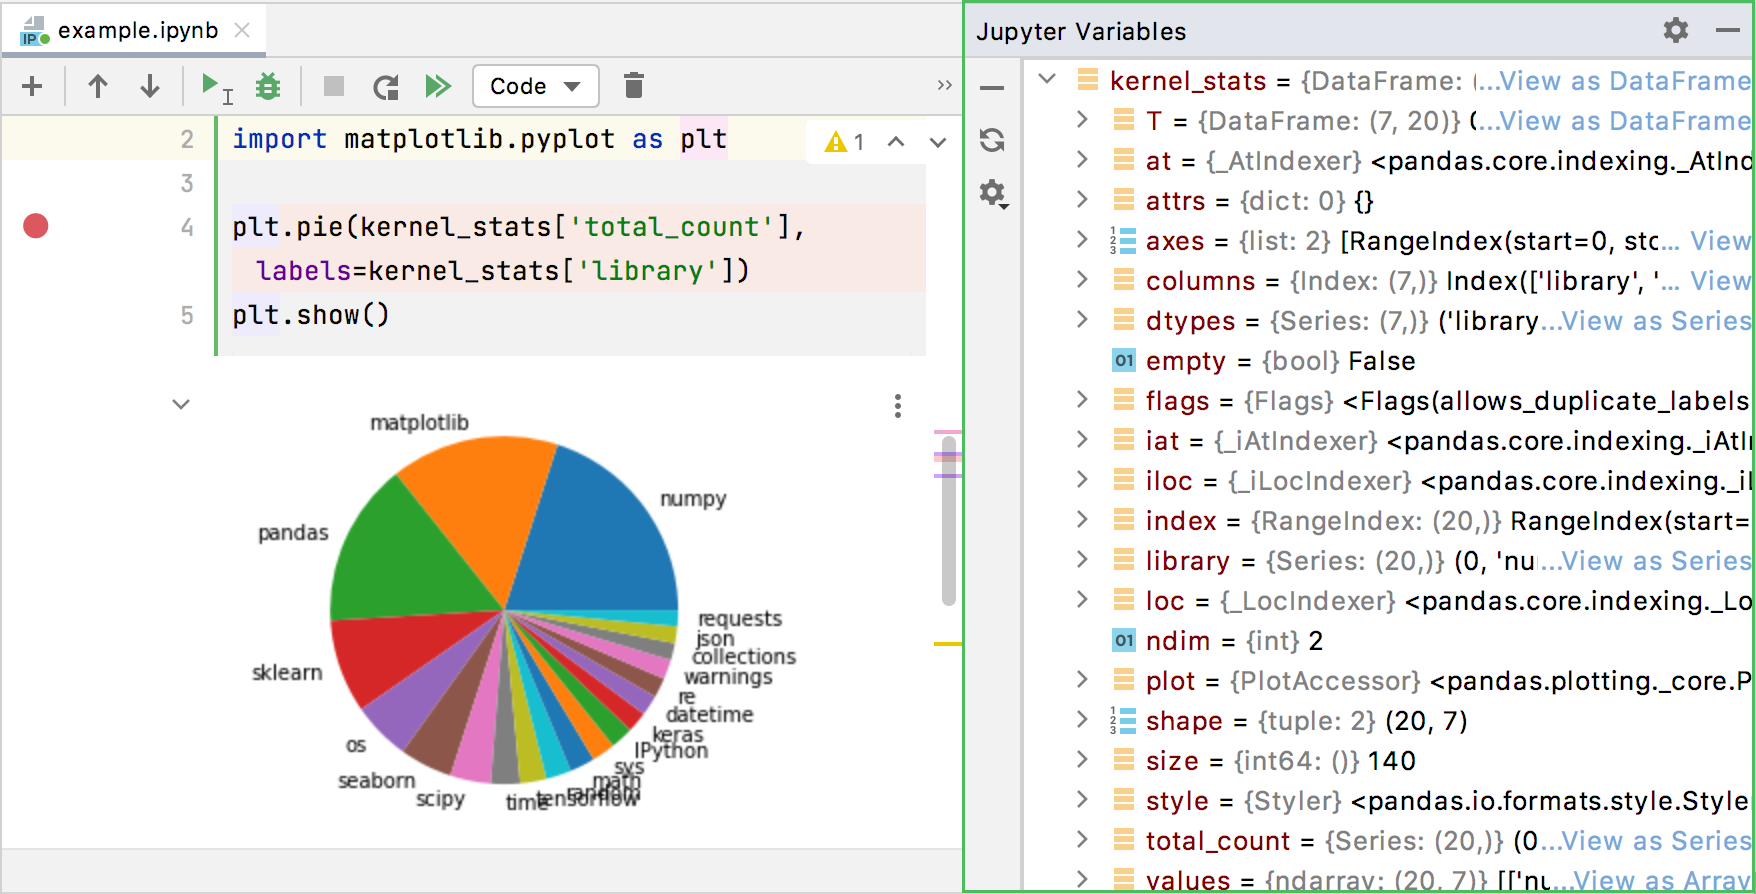
Task: Collapse the kernel_stats variable node
Action: pos(1047,80)
